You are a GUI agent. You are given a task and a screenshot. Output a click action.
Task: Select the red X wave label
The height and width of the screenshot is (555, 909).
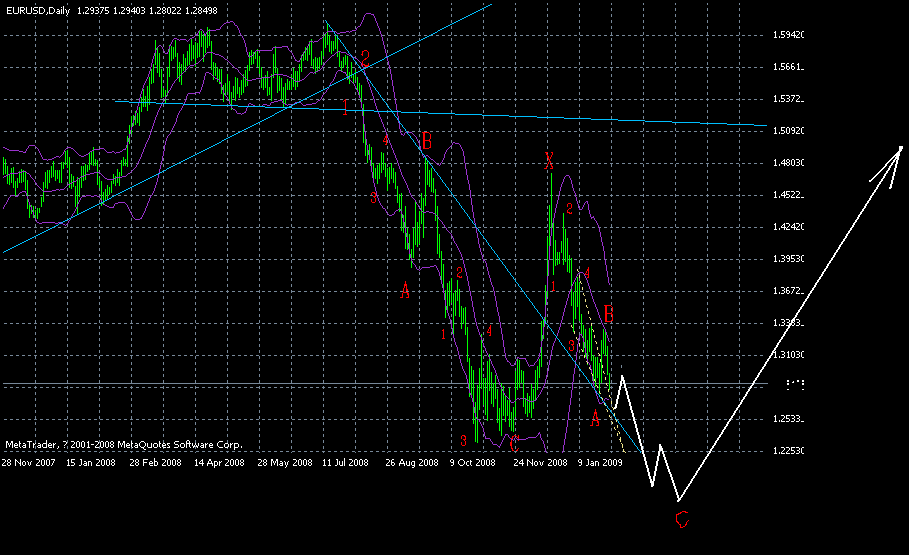pyautogui.click(x=549, y=160)
